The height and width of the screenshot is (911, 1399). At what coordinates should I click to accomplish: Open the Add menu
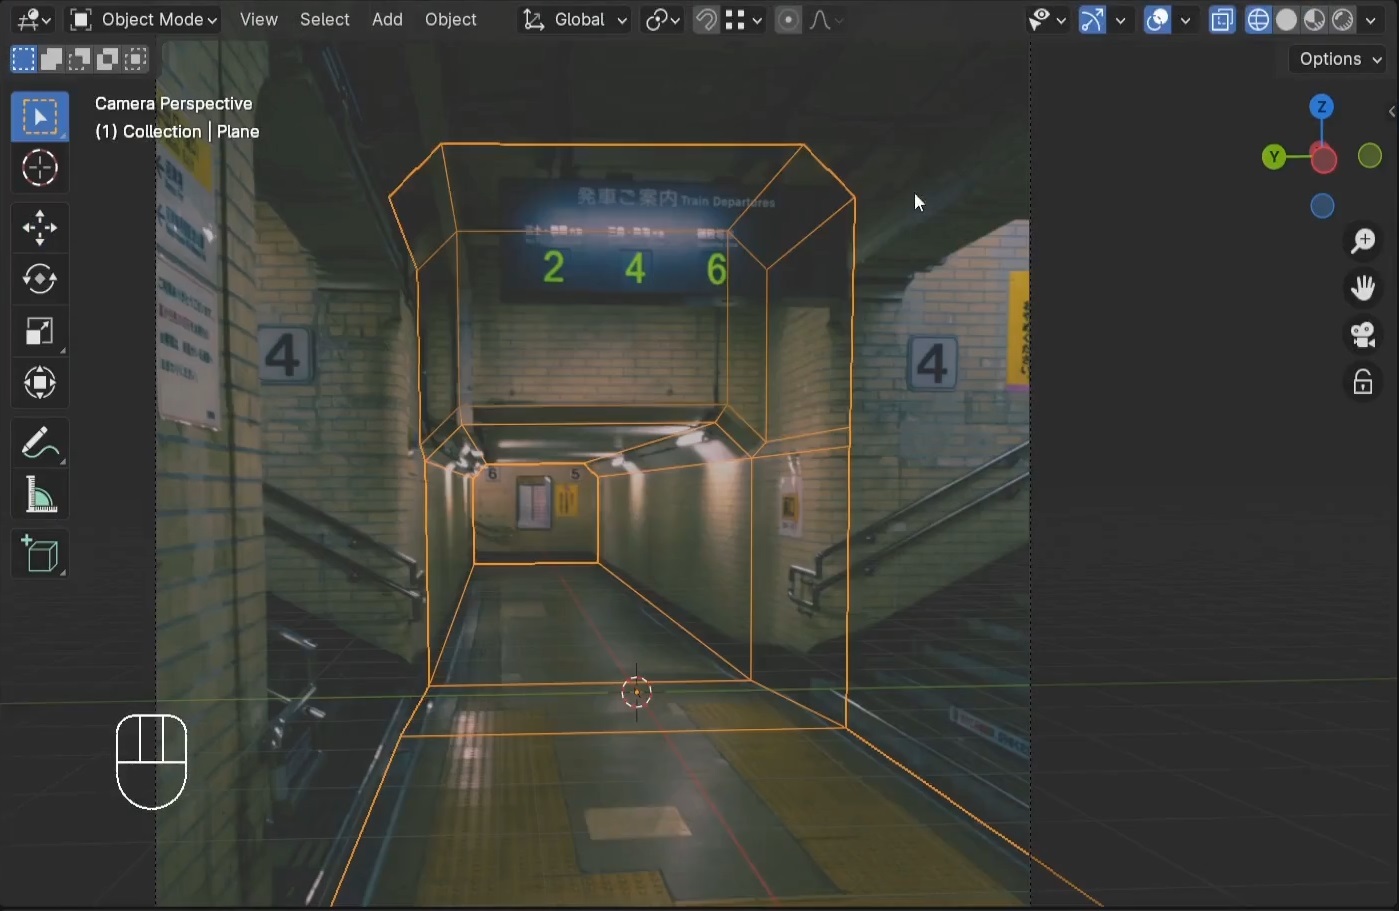tap(387, 19)
